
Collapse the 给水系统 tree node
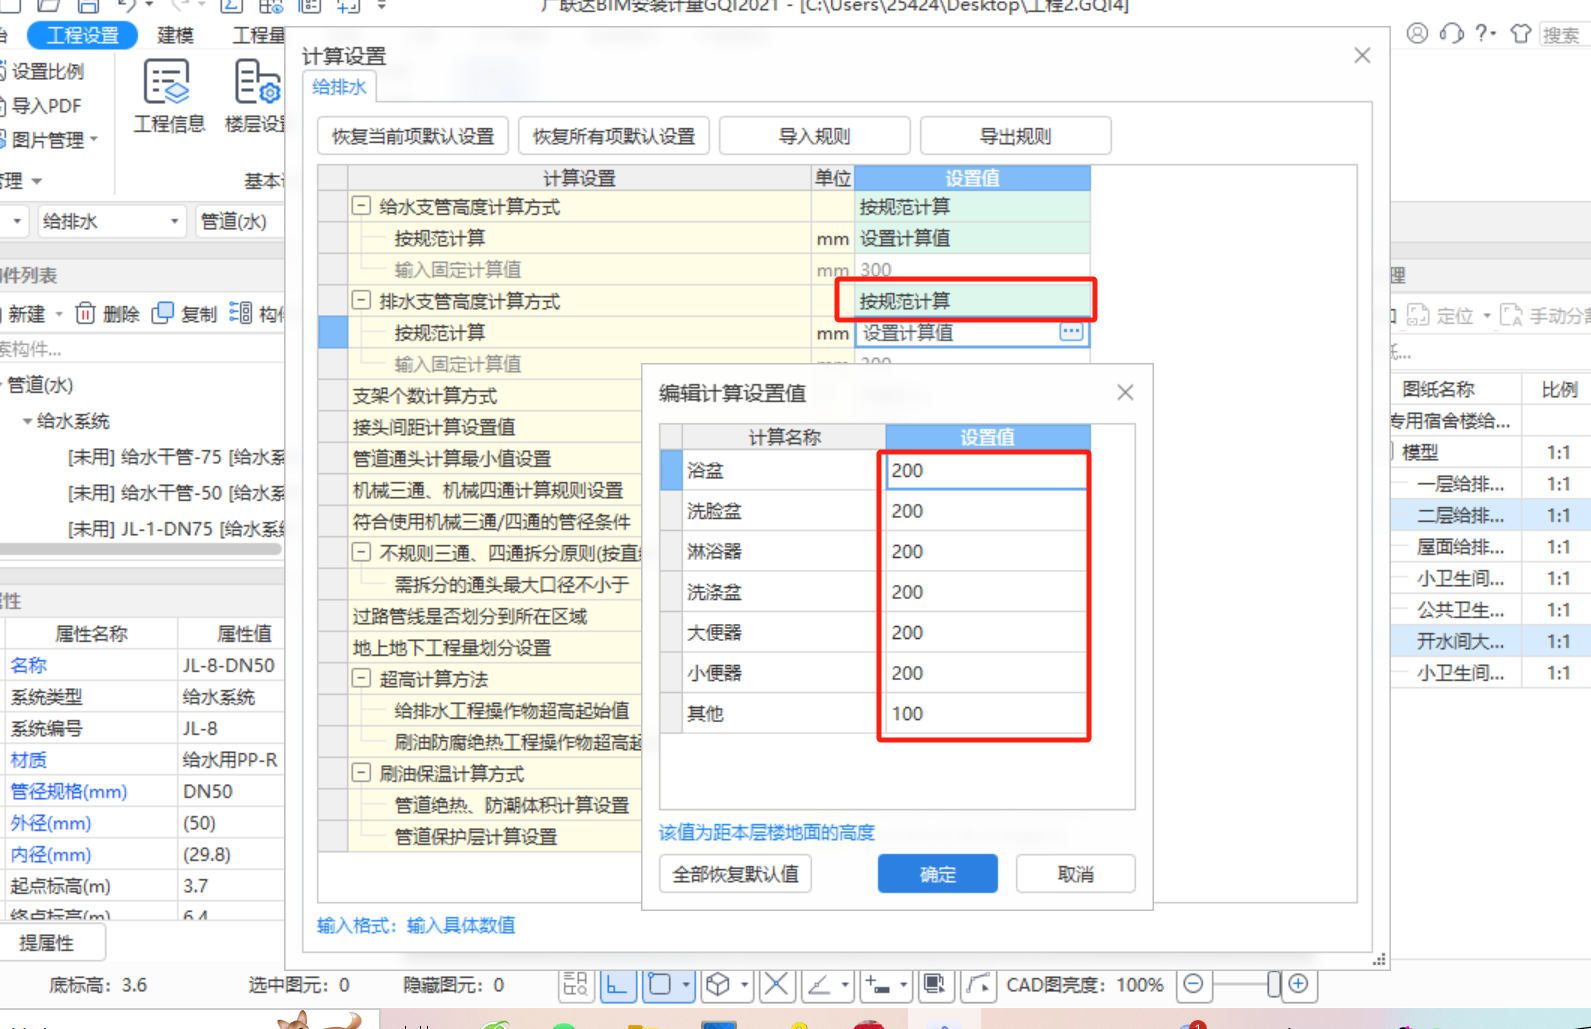click(27, 421)
